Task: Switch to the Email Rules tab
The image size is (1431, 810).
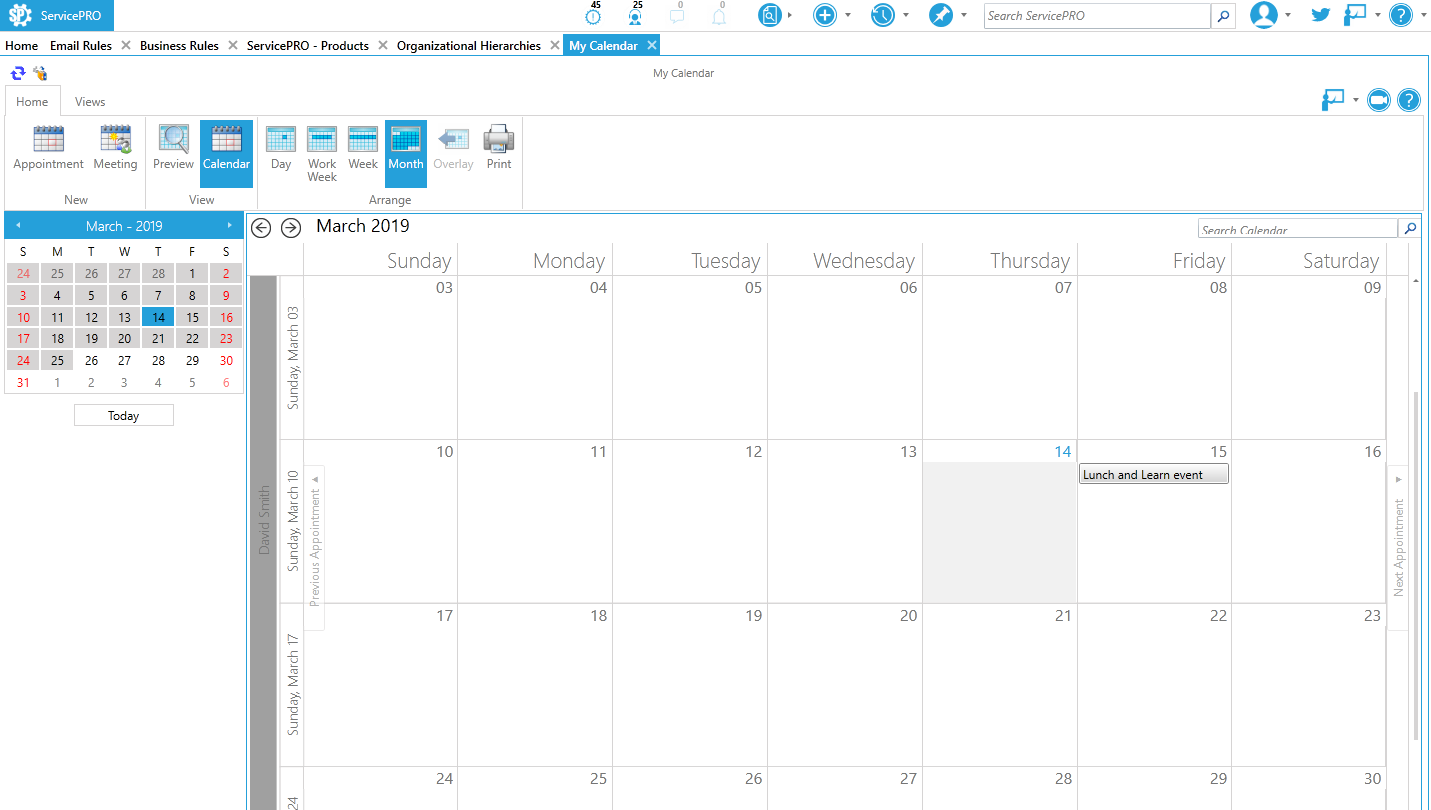Action: tap(81, 45)
